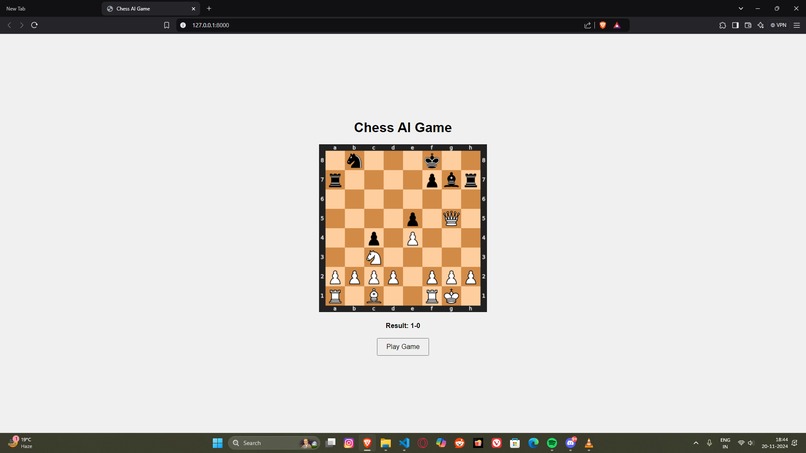Click the Result: 1-0 text
The height and width of the screenshot is (453, 806).
402,325
